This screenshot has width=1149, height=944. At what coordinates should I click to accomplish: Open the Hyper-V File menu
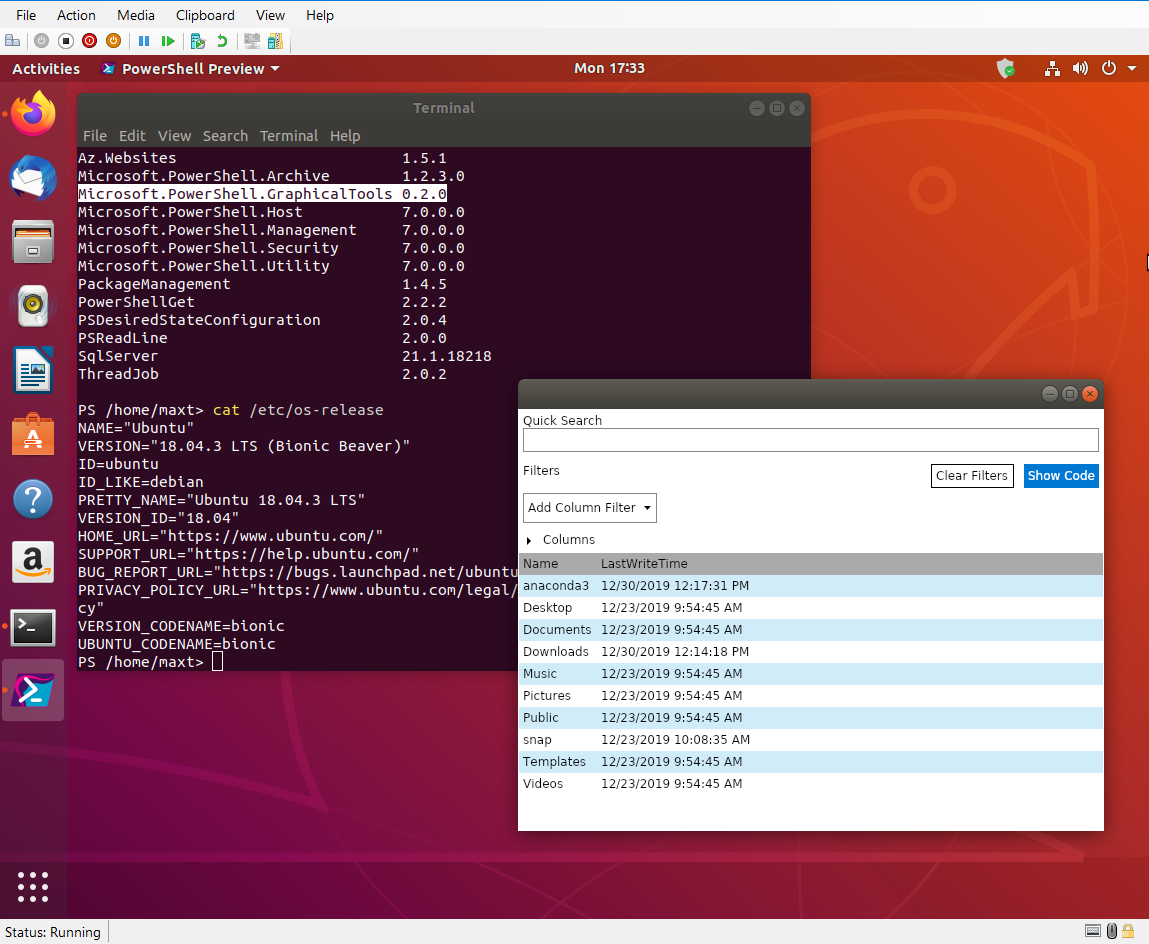(x=26, y=15)
